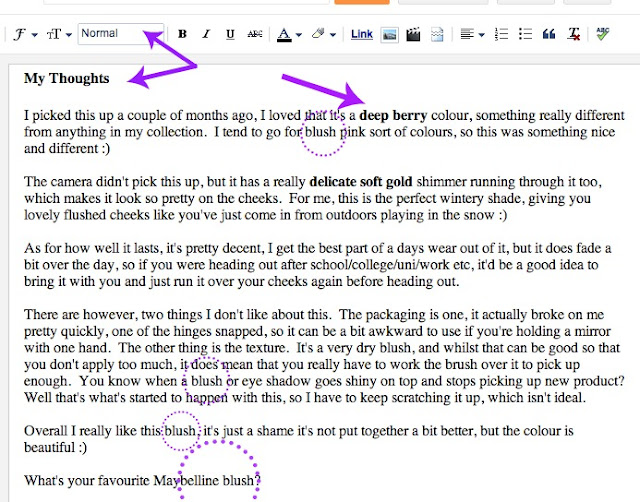Click the text school/college/uni/work etc
Screen dimensions: 640x502
point(390,265)
